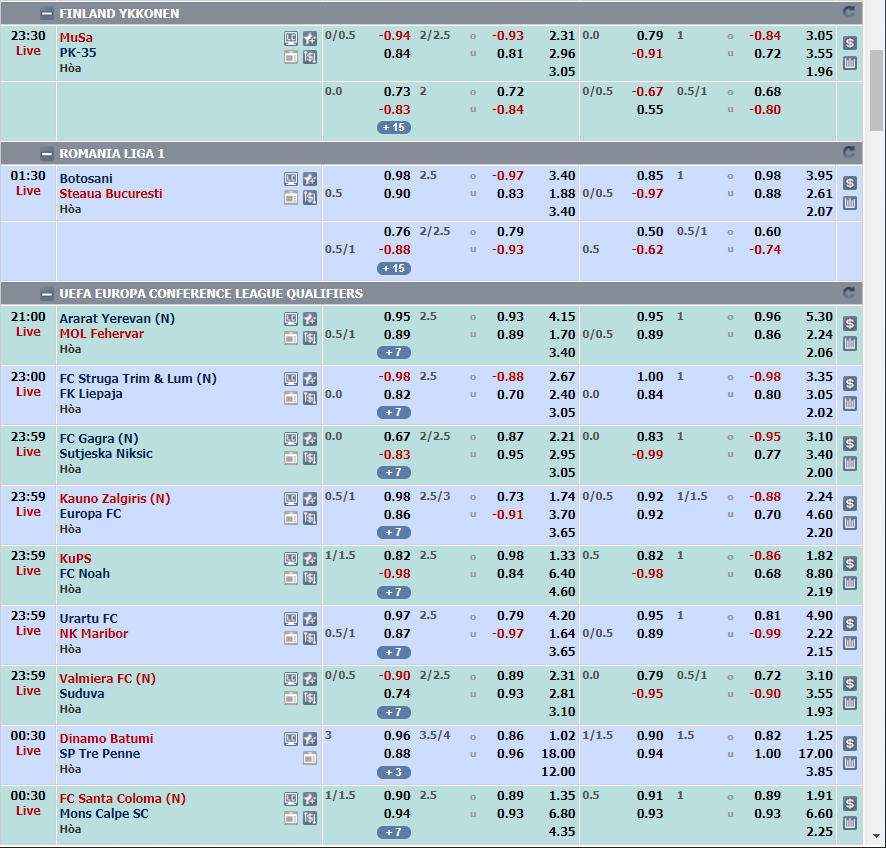
Task: Open live centre for Botosani match
Action: click(290, 179)
